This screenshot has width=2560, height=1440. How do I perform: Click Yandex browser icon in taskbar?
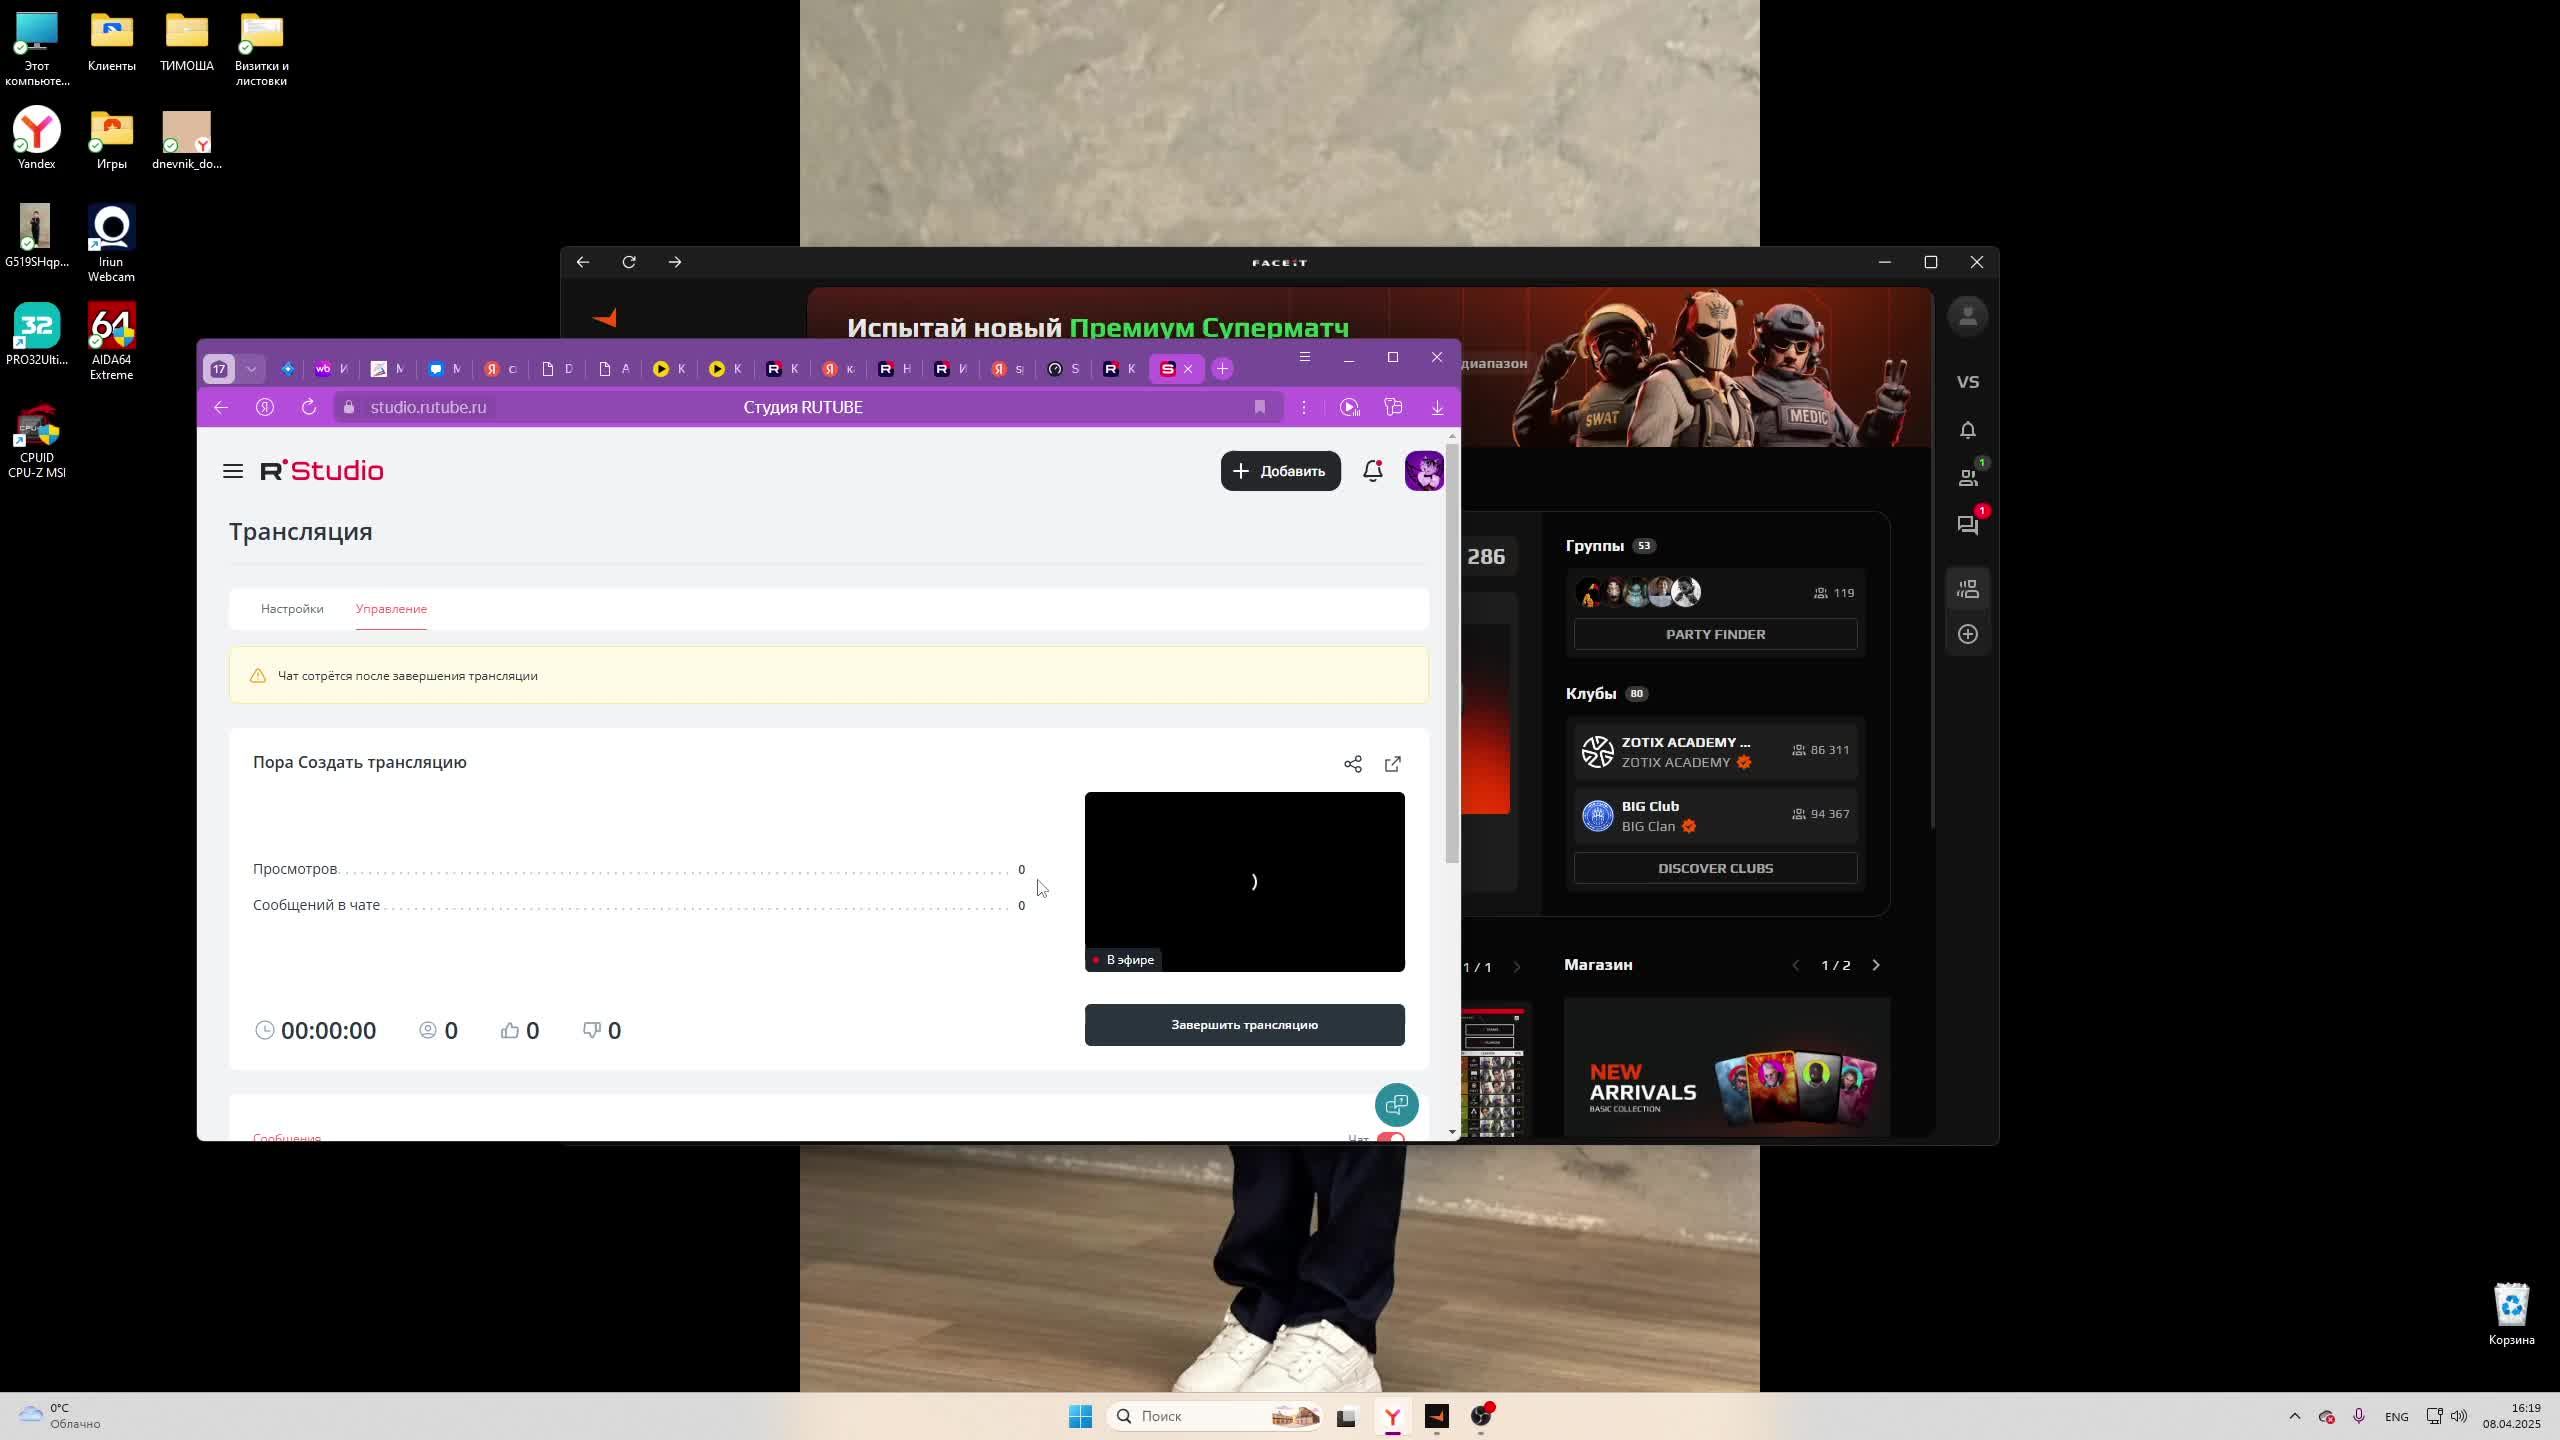click(1392, 1416)
